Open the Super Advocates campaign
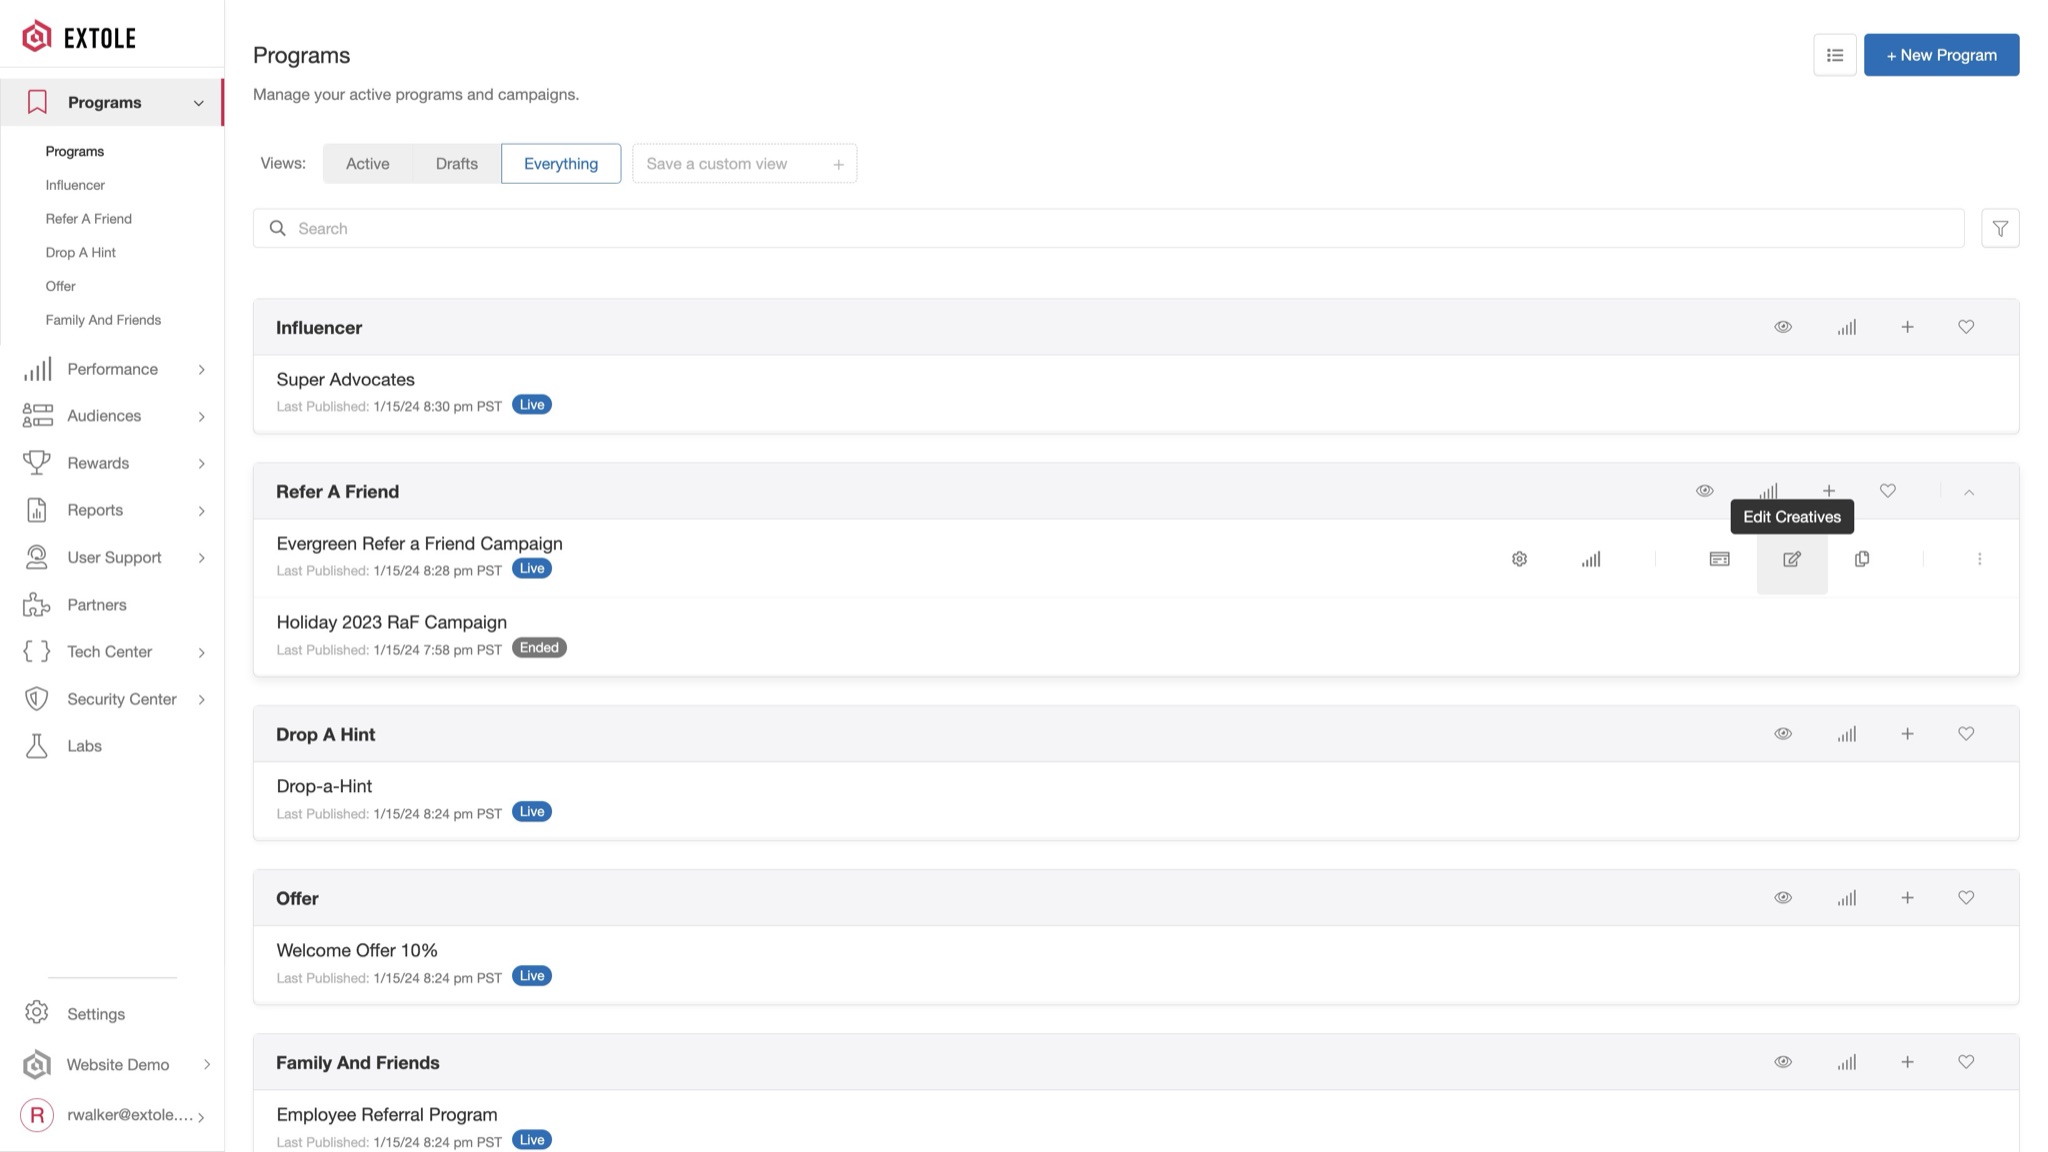This screenshot has height=1152, width=2048. [x=345, y=380]
